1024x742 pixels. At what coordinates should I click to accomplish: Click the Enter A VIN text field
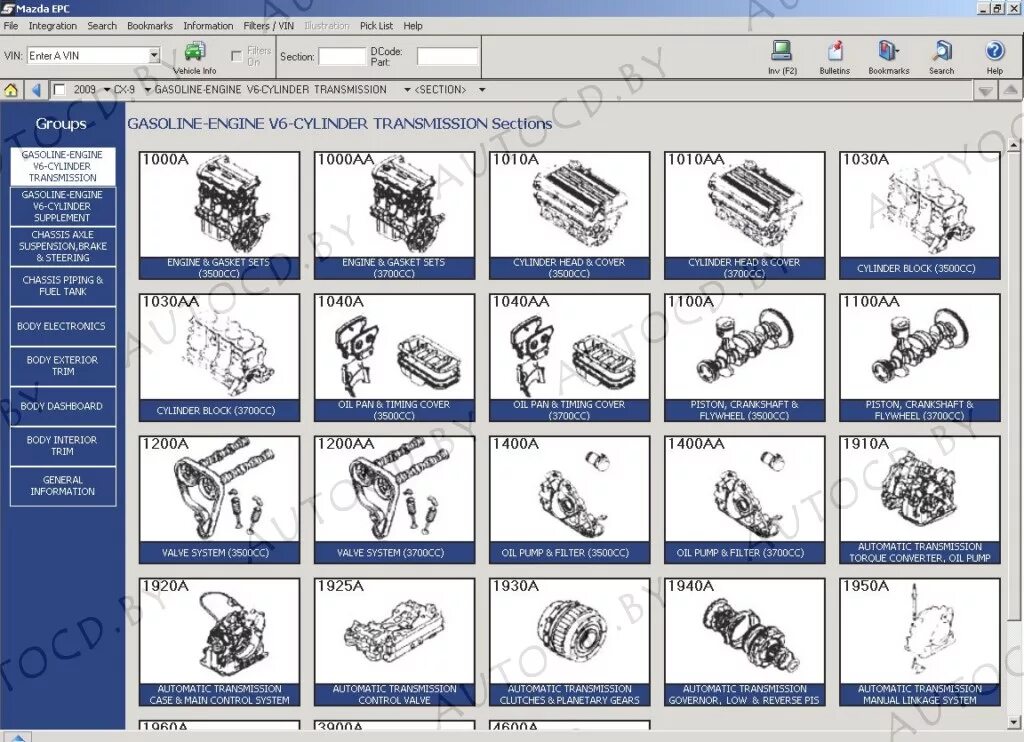click(88, 56)
